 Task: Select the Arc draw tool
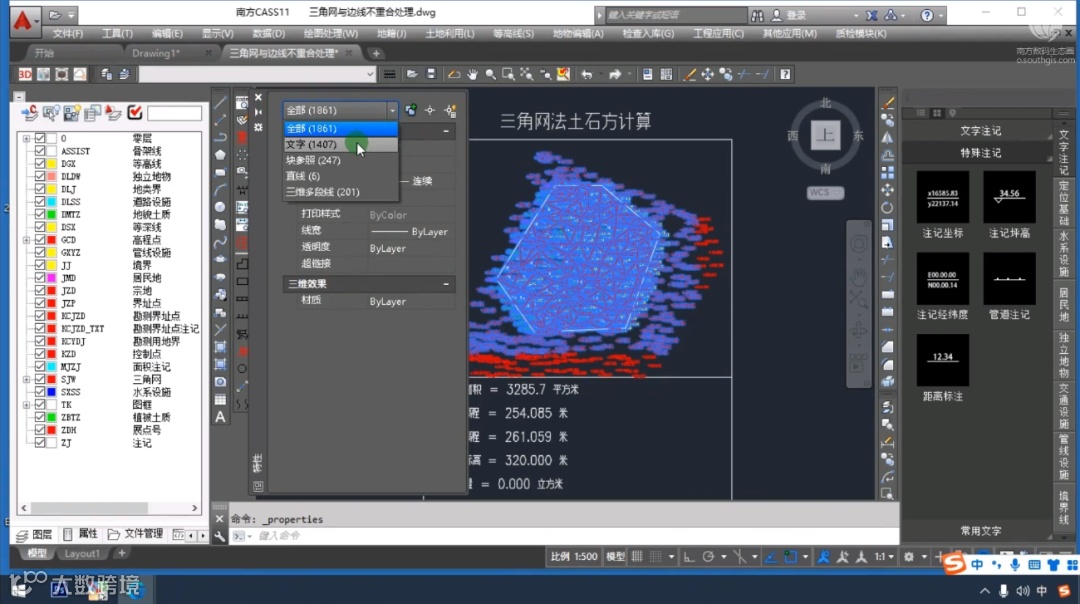(220, 190)
